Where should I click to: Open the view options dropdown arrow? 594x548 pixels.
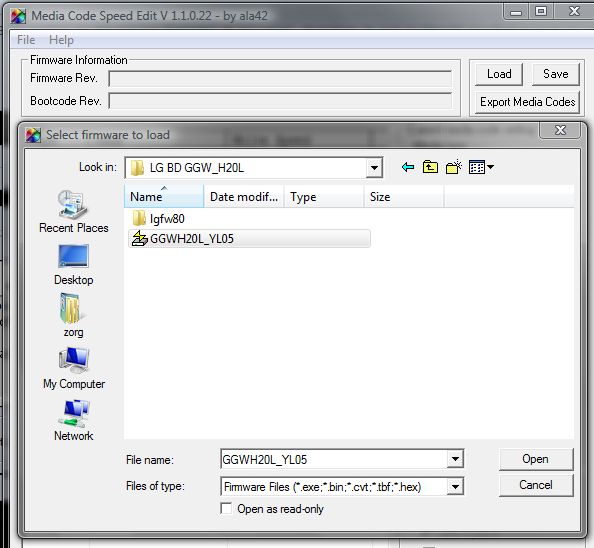[x=491, y=167]
